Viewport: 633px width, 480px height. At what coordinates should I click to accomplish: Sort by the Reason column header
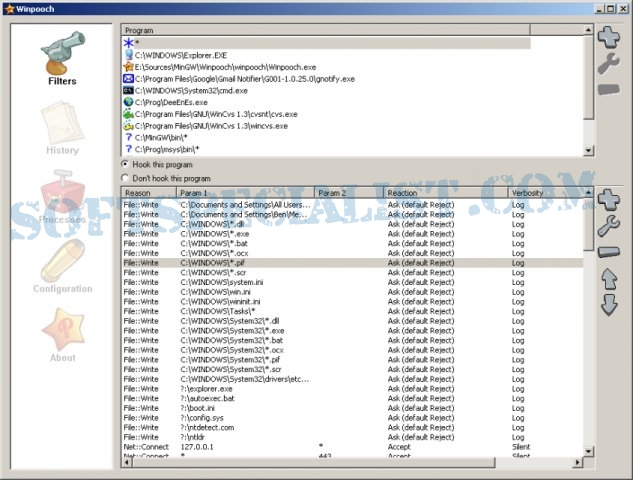pyautogui.click(x=149, y=193)
